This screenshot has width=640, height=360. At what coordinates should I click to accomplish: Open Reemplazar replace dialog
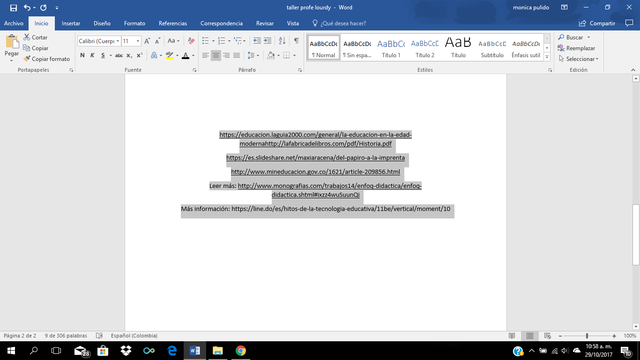coord(576,48)
